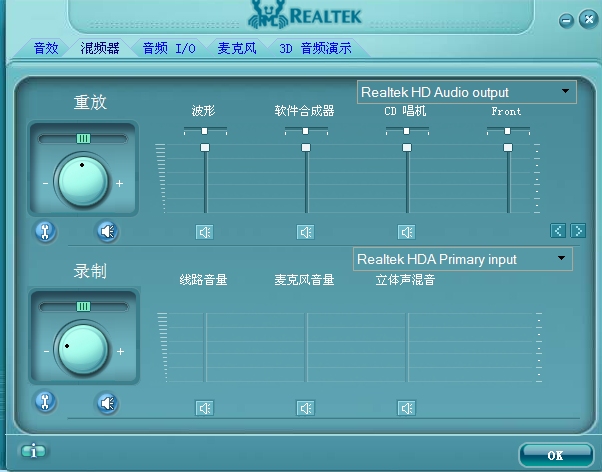Switch to the 麦克风 tab
The width and height of the screenshot is (602, 472).
click(x=237, y=48)
